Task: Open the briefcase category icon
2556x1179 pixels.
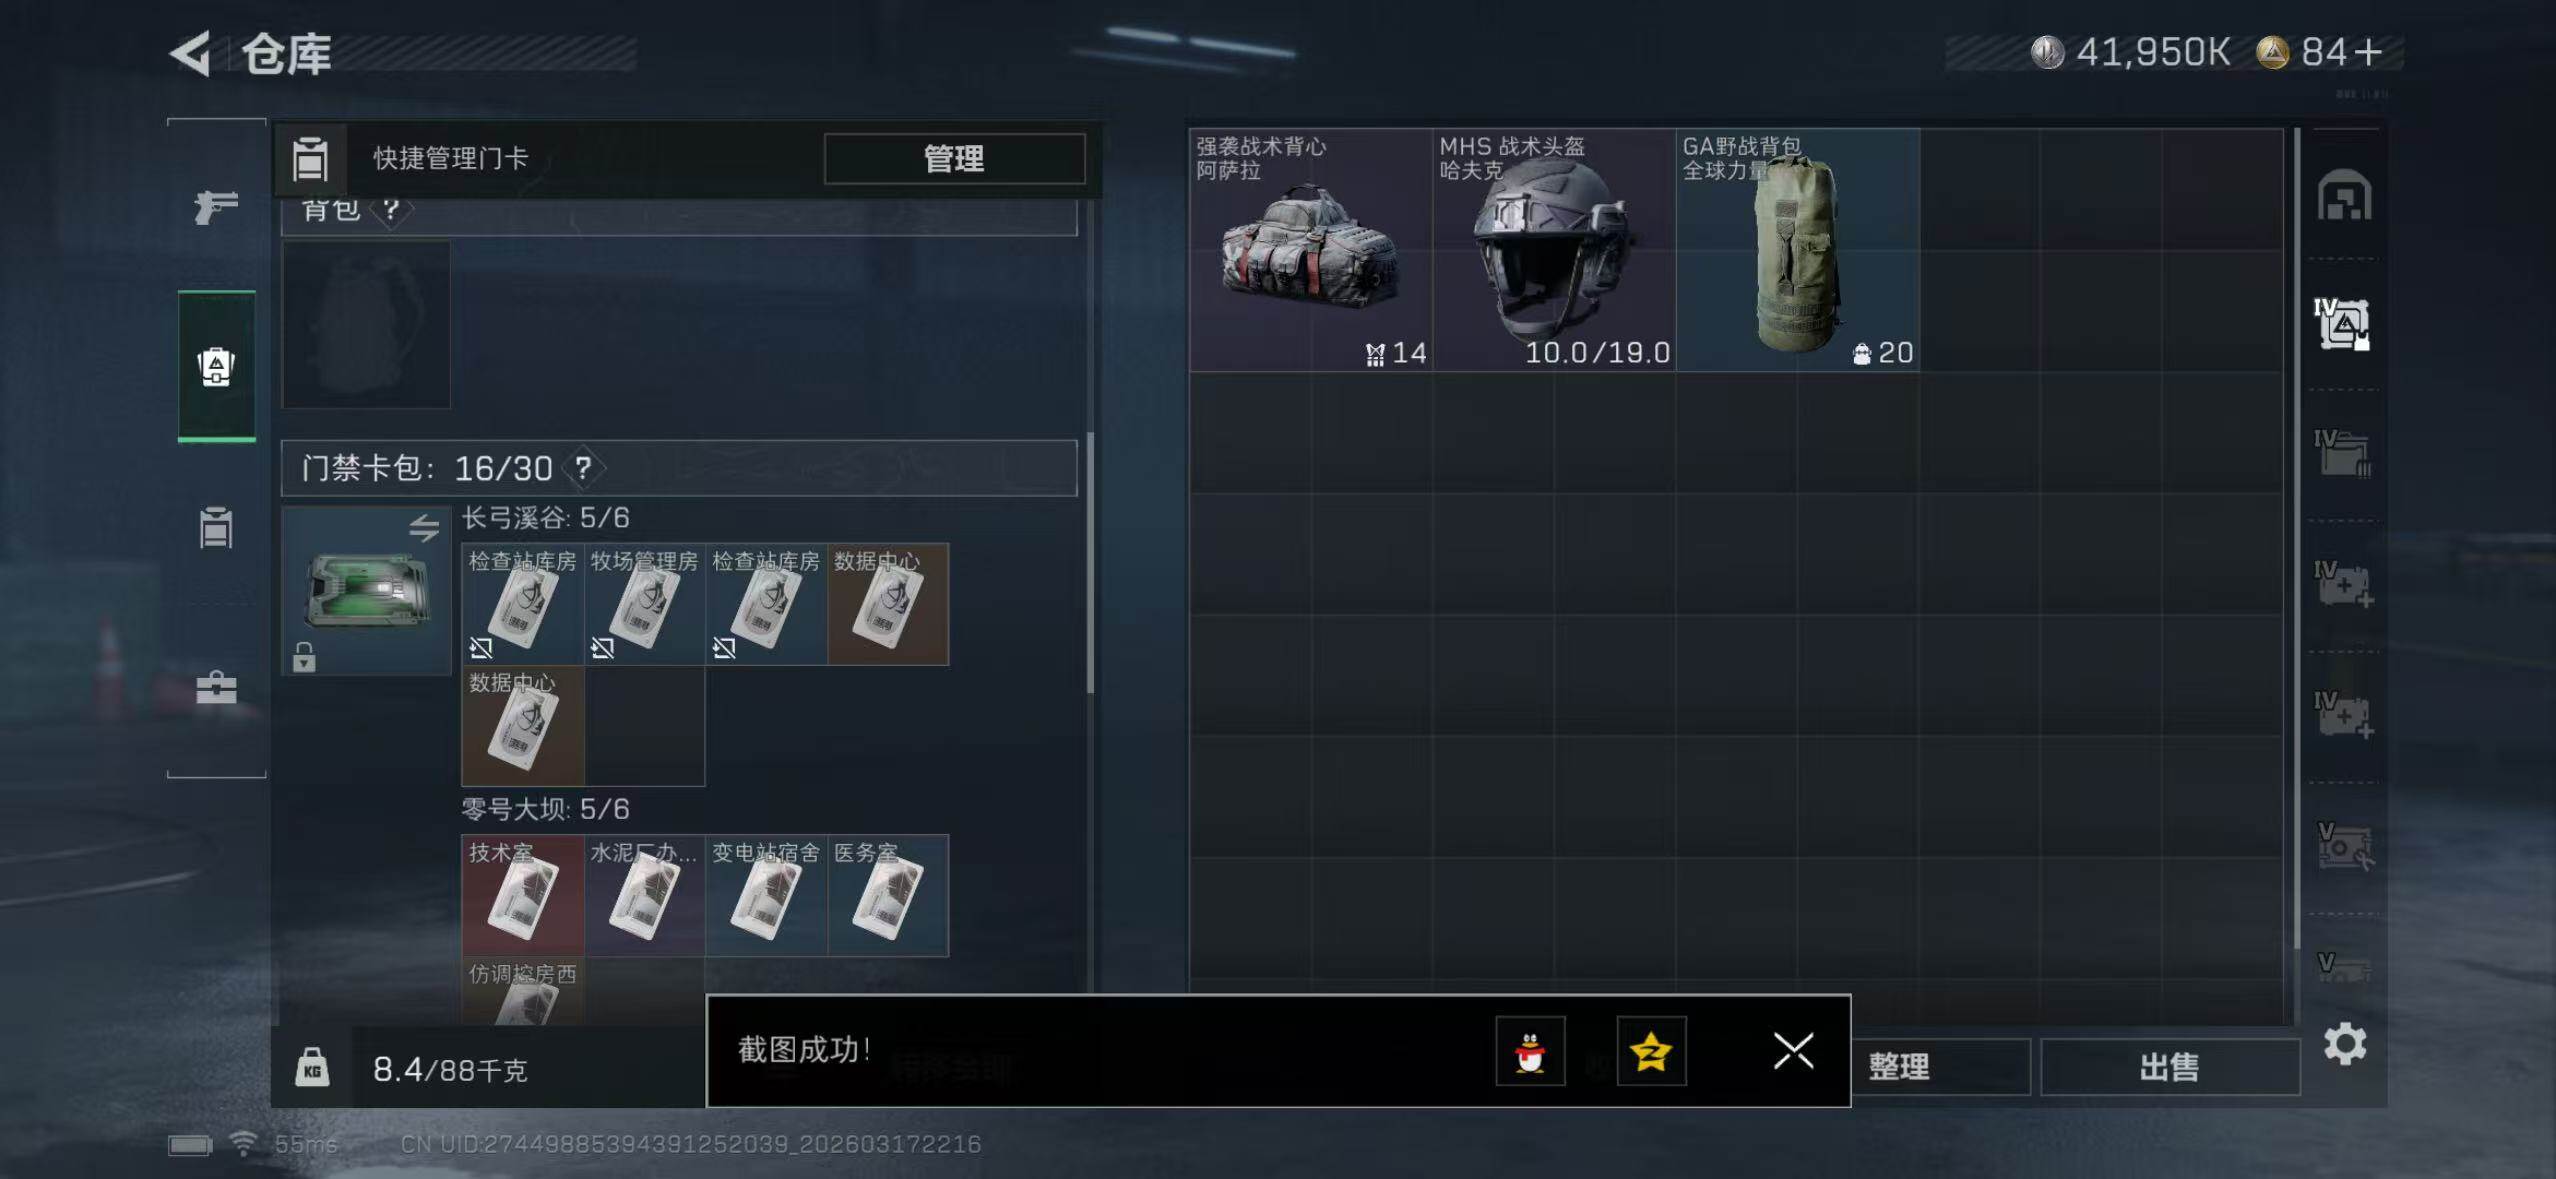Action: tap(216, 688)
